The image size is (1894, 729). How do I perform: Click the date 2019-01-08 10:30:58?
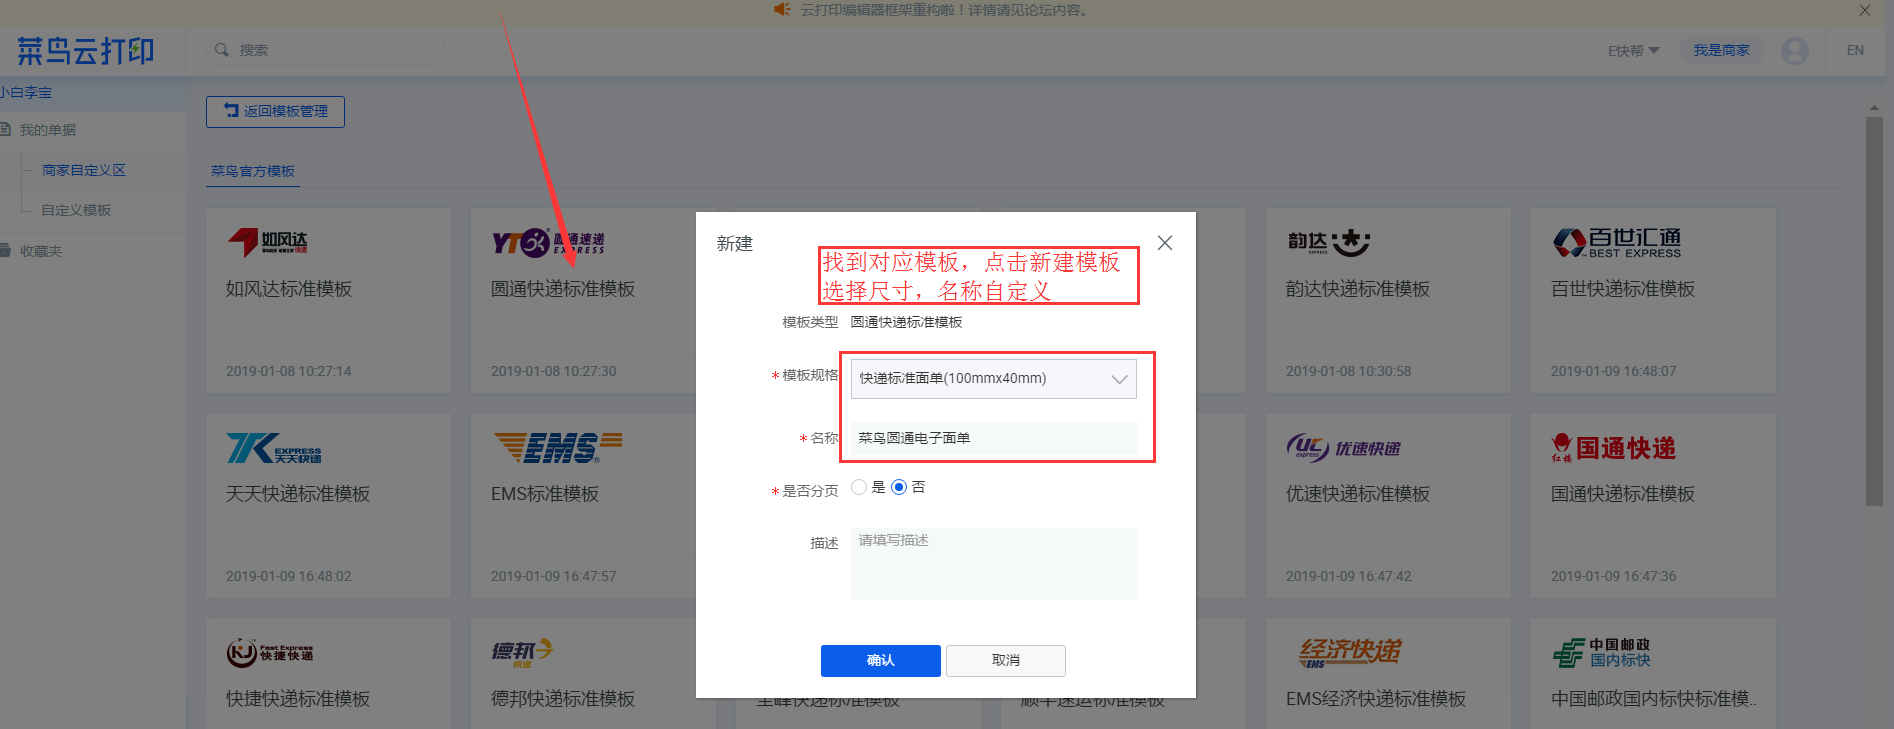[x=1349, y=371]
